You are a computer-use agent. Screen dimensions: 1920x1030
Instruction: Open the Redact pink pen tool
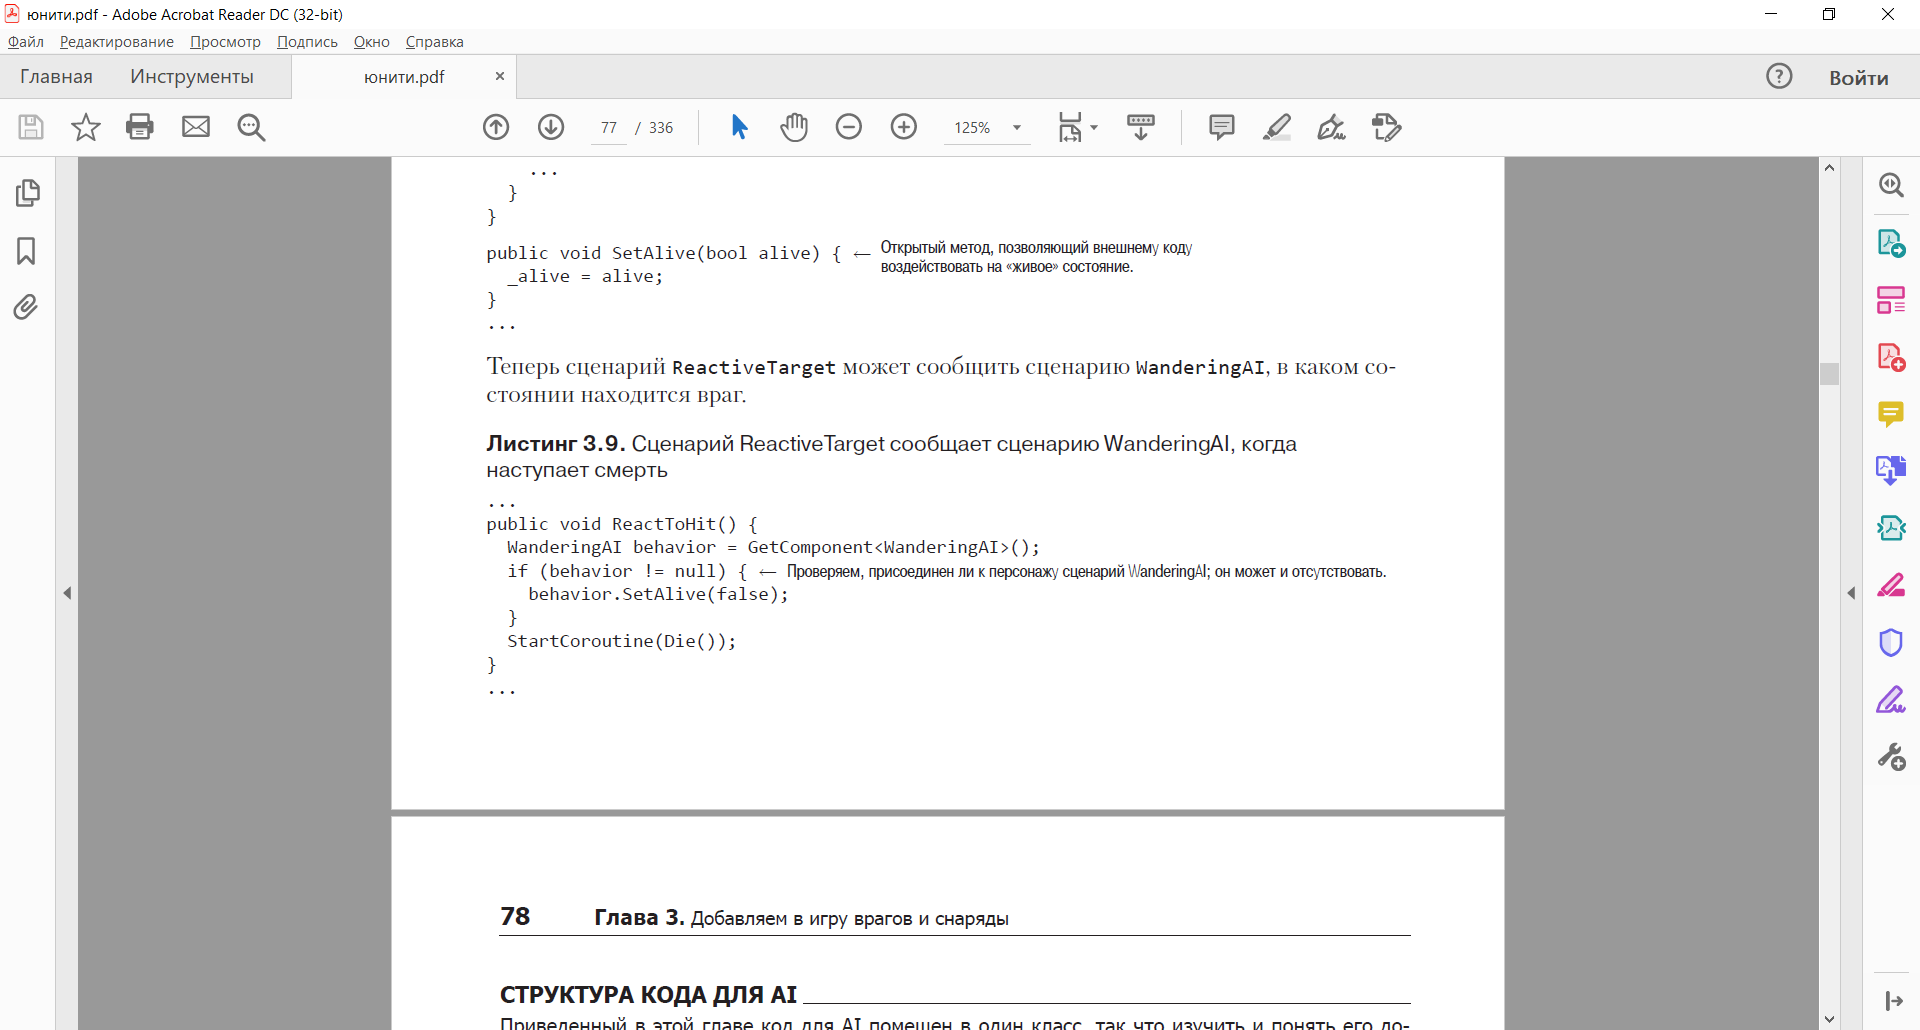point(1891,585)
